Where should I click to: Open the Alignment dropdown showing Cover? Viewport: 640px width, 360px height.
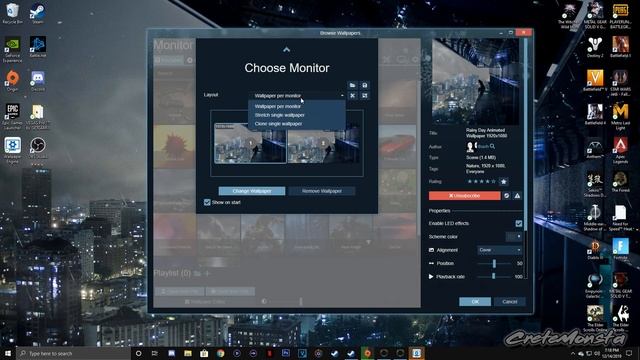coord(500,250)
